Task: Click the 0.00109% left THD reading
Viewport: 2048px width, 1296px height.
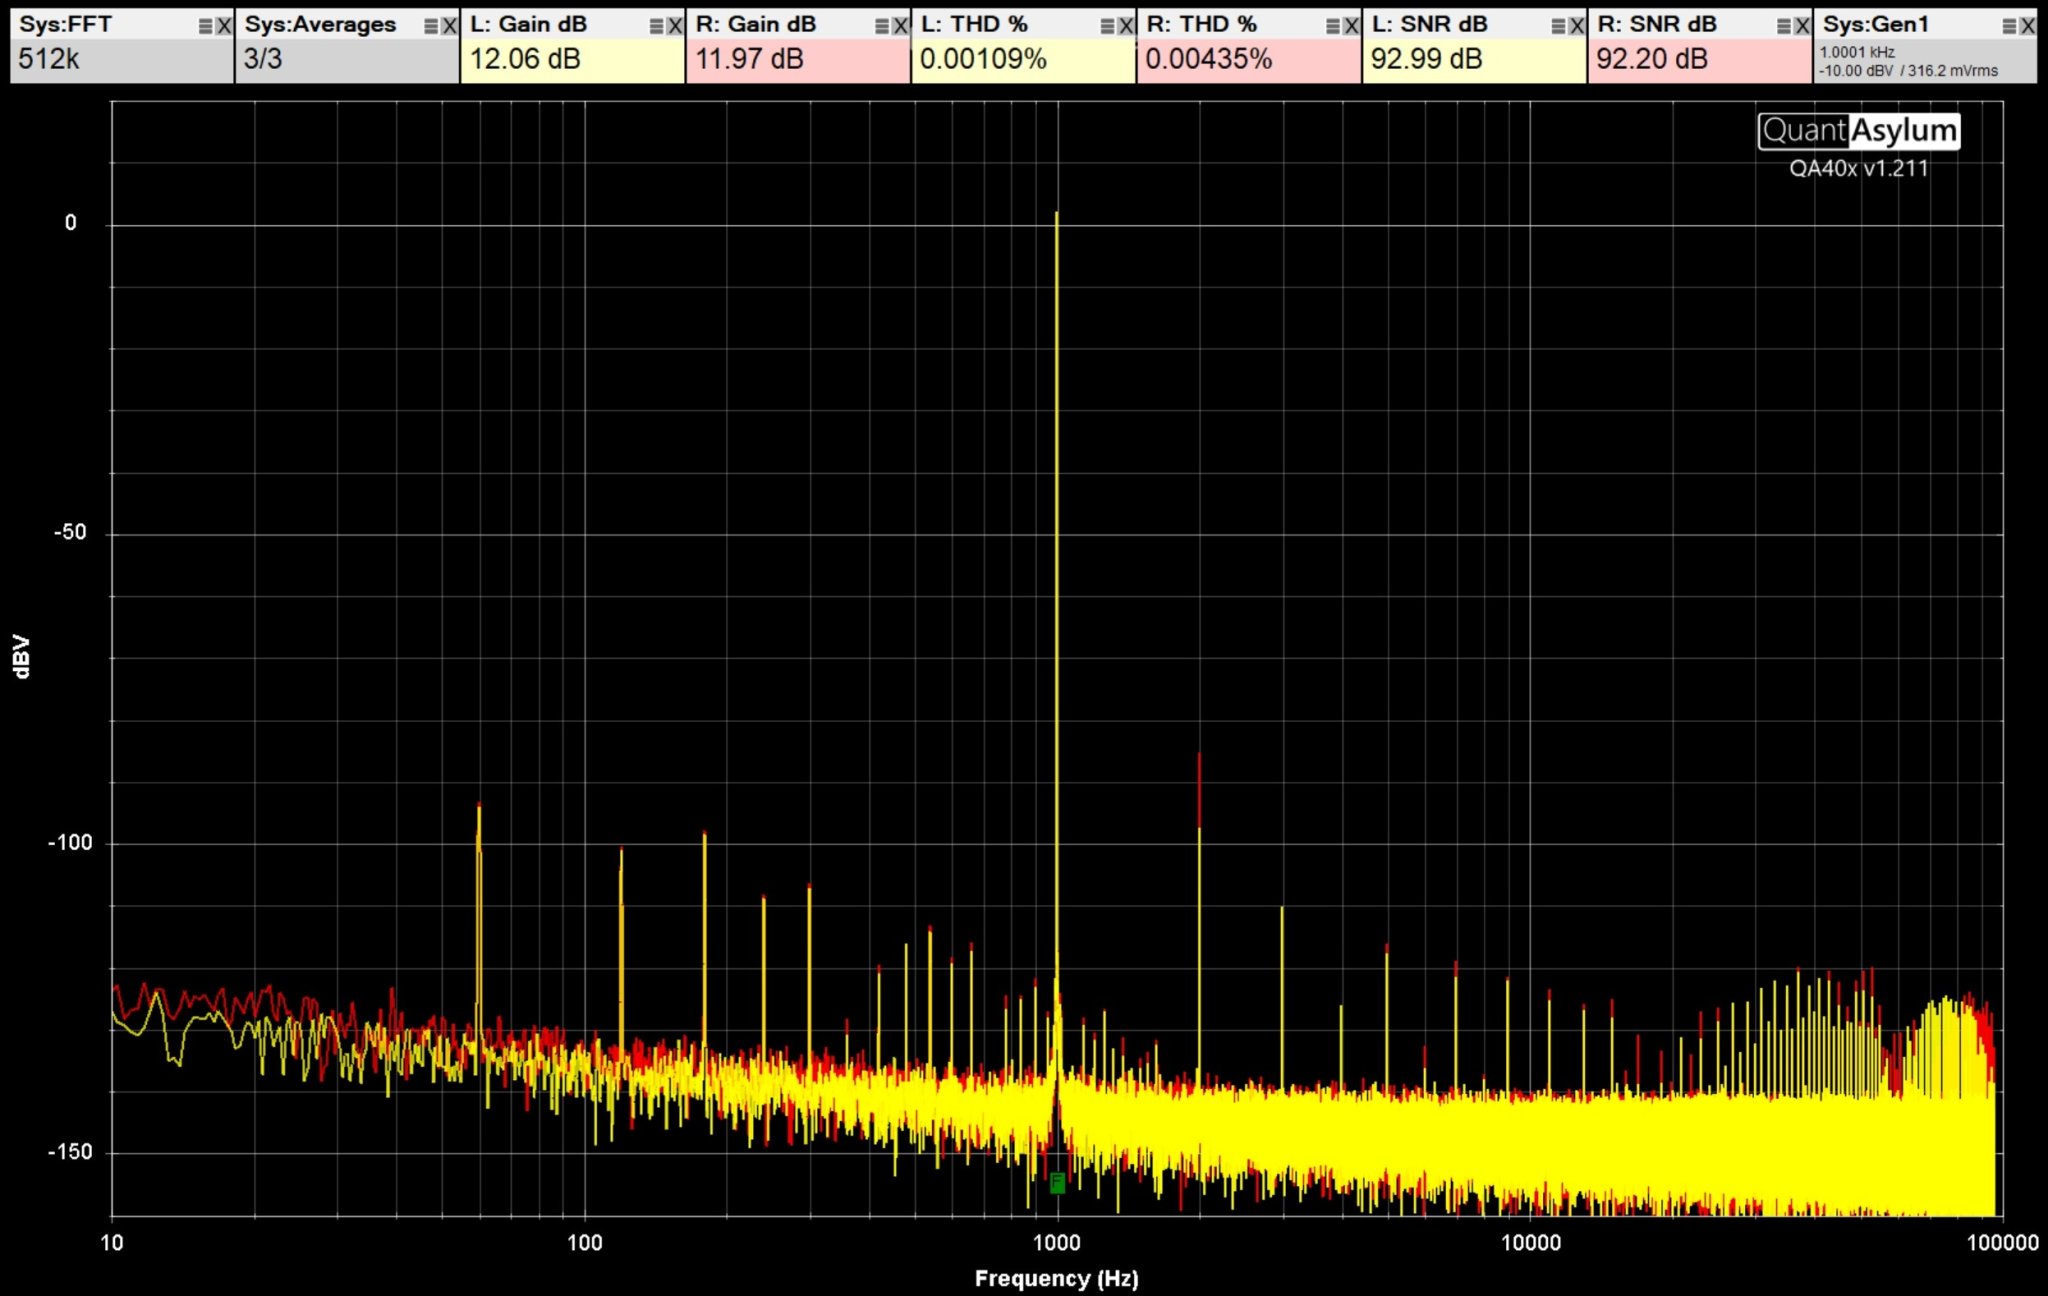Action: coord(983,59)
